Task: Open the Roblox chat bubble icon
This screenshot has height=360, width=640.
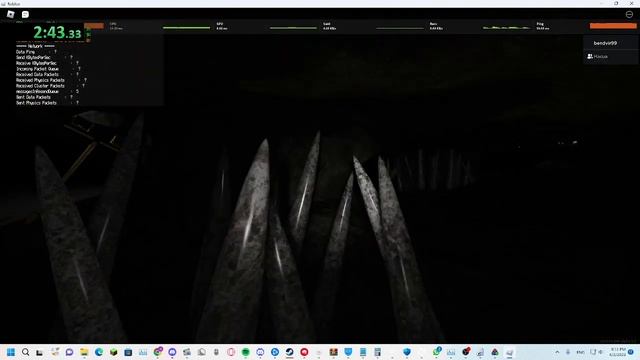Action: click(x=25, y=14)
